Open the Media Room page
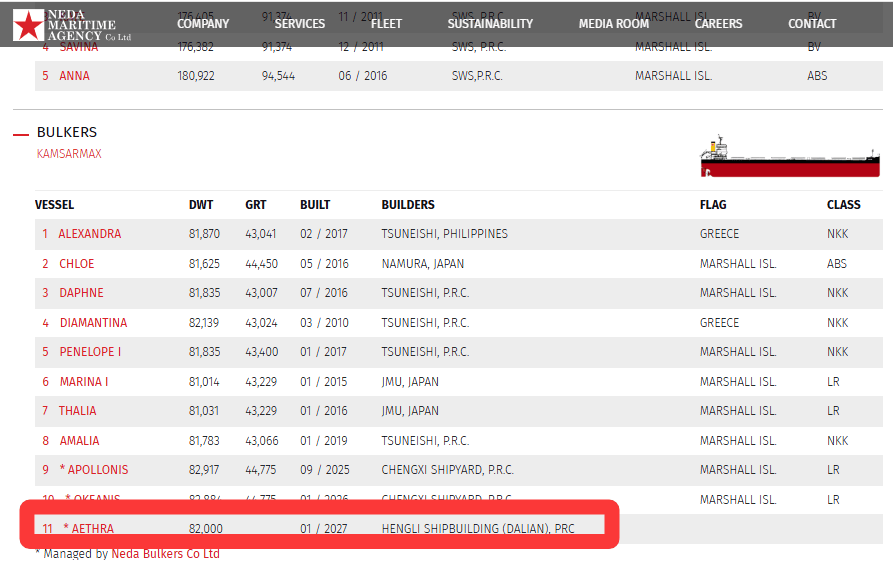 tap(614, 24)
